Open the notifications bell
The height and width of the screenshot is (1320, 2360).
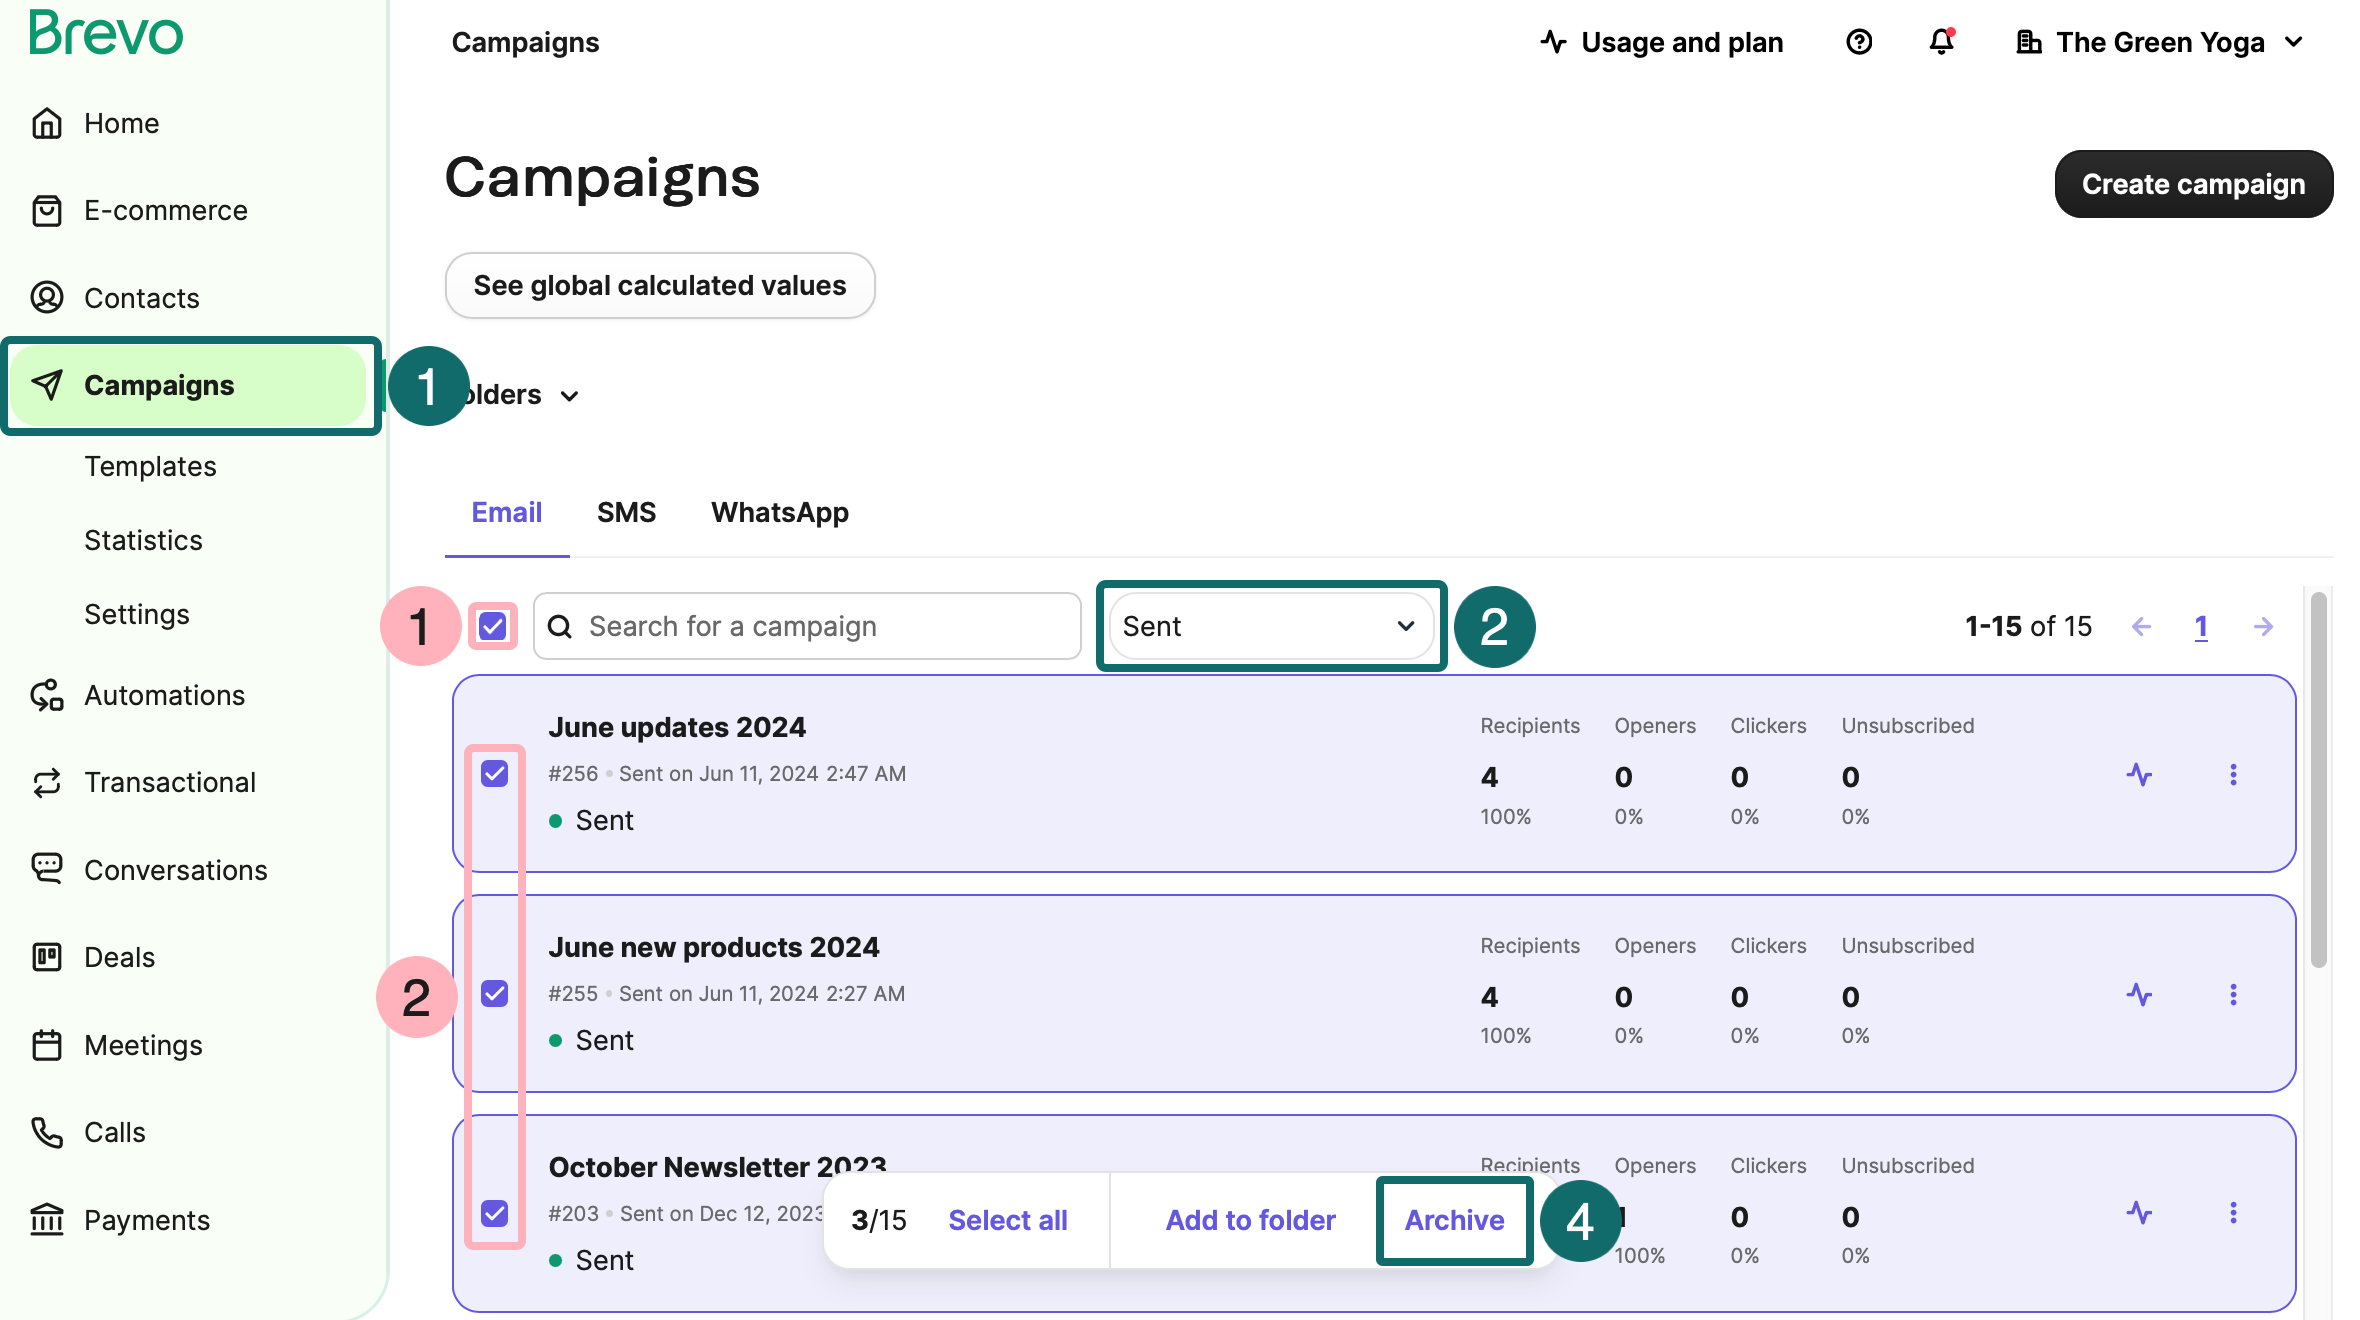pos(1941,42)
